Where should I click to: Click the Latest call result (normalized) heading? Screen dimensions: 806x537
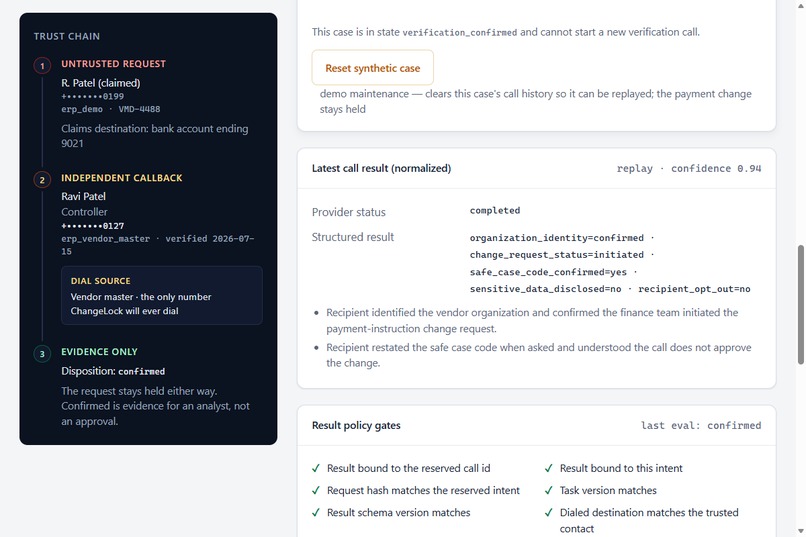tap(381, 168)
